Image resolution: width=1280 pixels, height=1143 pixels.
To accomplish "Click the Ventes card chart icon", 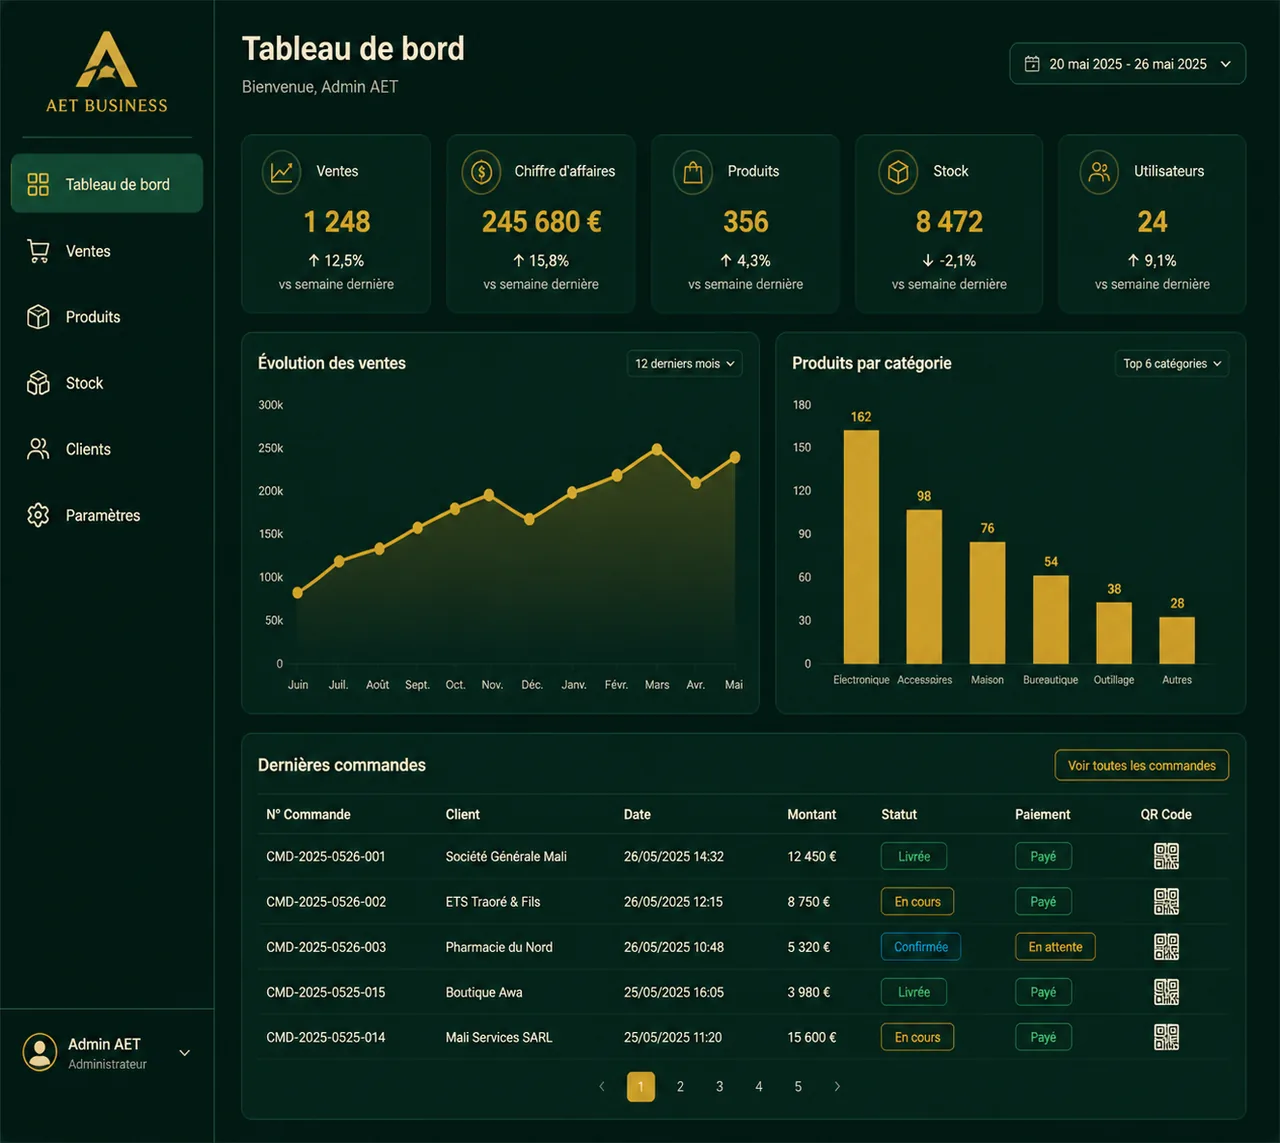I will click(x=282, y=172).
